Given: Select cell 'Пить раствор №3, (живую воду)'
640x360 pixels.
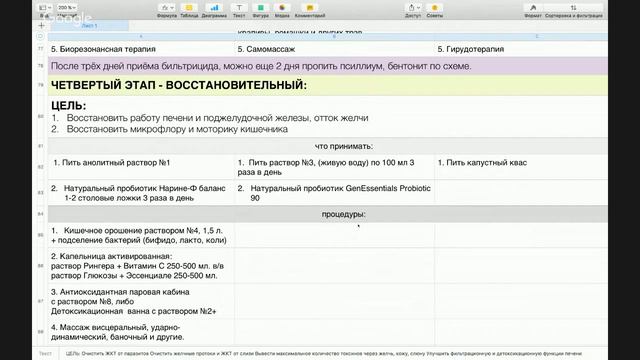Looking at the screenshot, I should click(x=334, y=167).
